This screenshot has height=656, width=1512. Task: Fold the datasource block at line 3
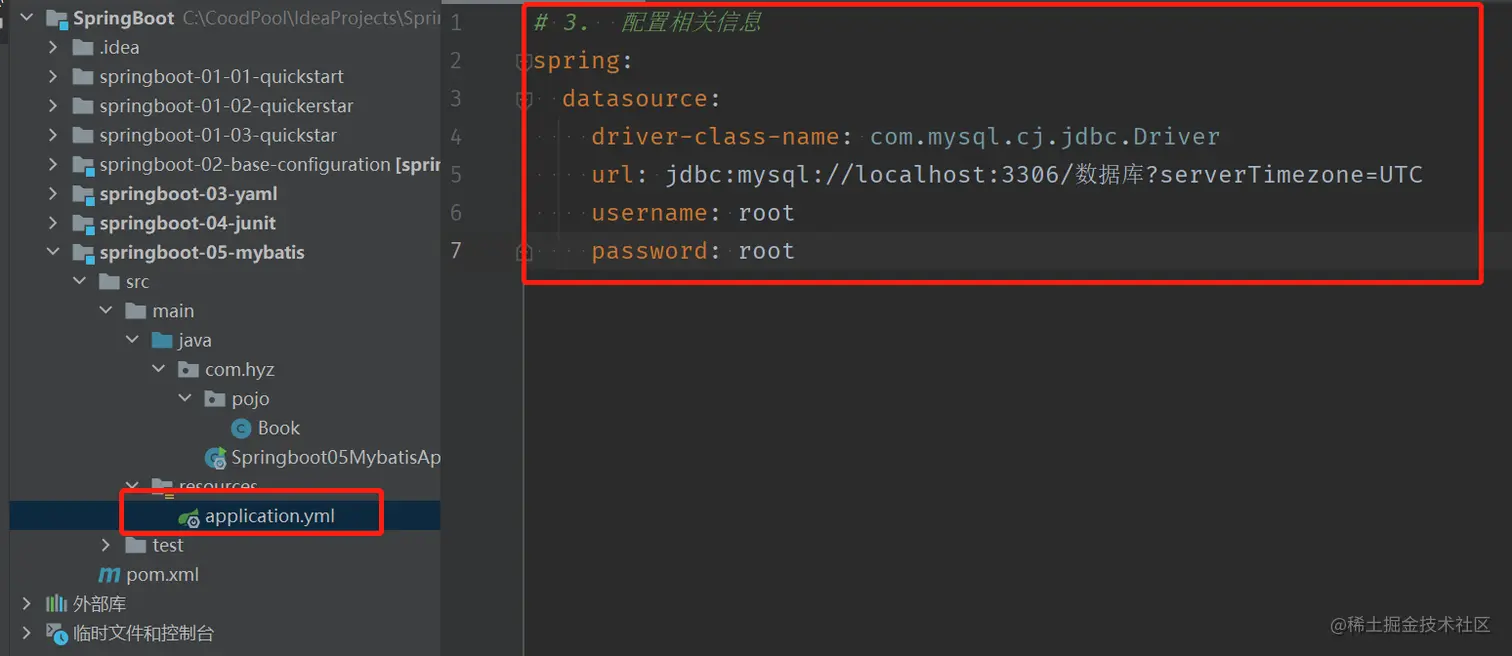(x=523, y=99)
